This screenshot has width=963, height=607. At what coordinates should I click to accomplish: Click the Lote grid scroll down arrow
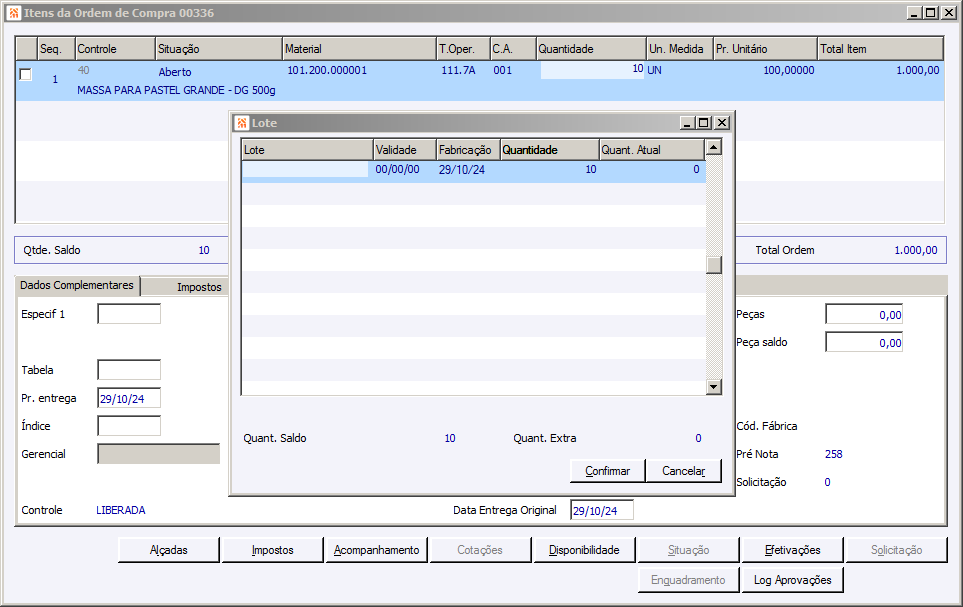point(713,386)
